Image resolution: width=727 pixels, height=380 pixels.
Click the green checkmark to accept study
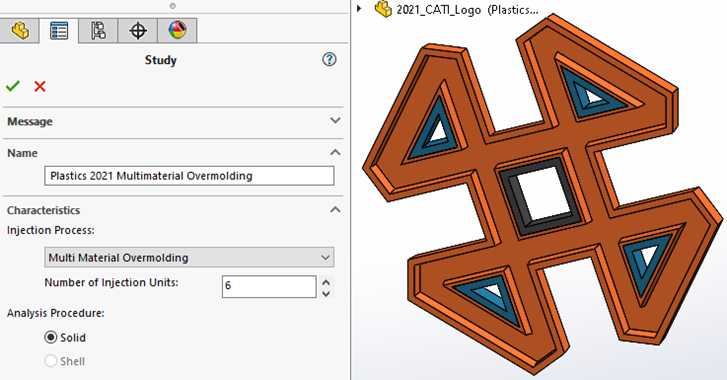tap(13, 86)
